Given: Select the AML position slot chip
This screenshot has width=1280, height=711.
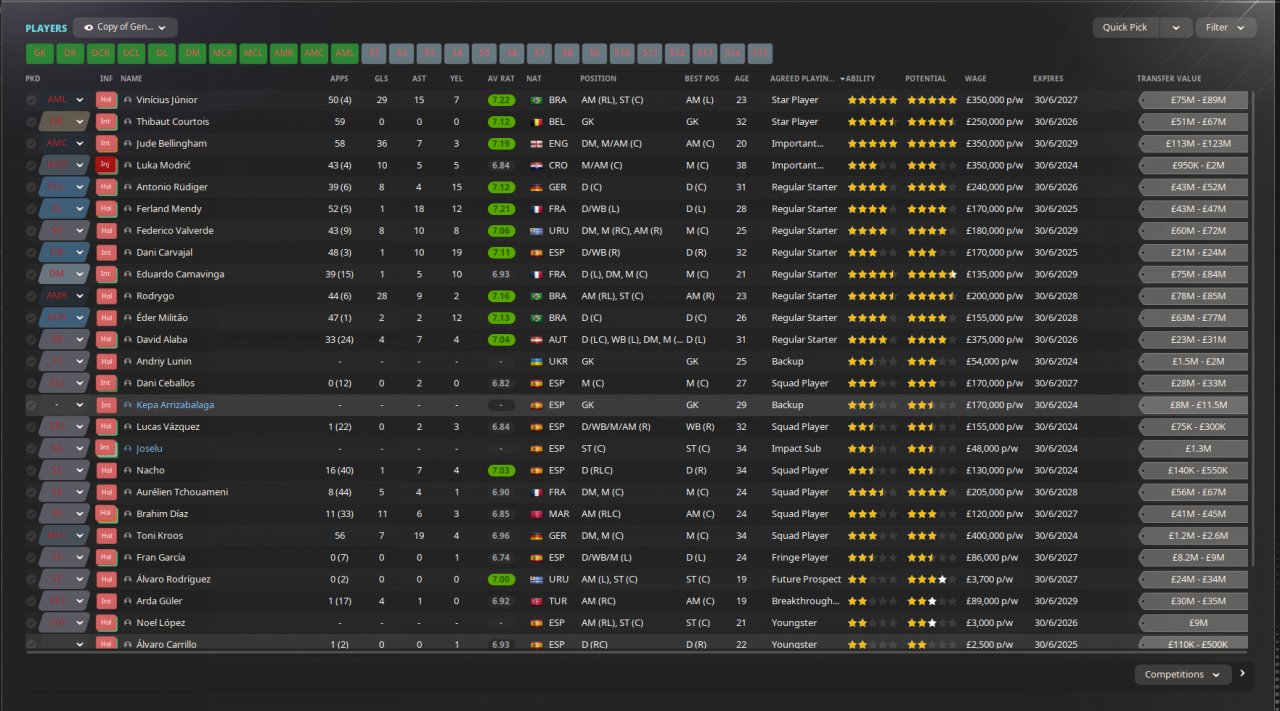Looking at the screenshot, I should tap(344, 54).
